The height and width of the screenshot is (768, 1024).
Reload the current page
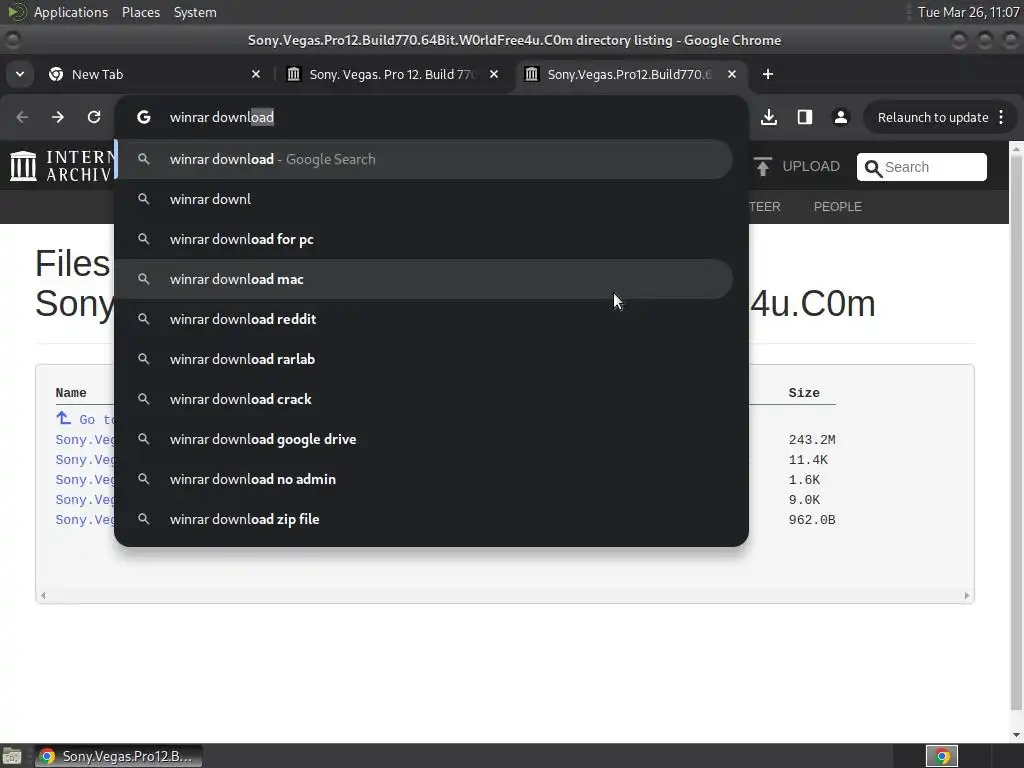pos(94,117)
